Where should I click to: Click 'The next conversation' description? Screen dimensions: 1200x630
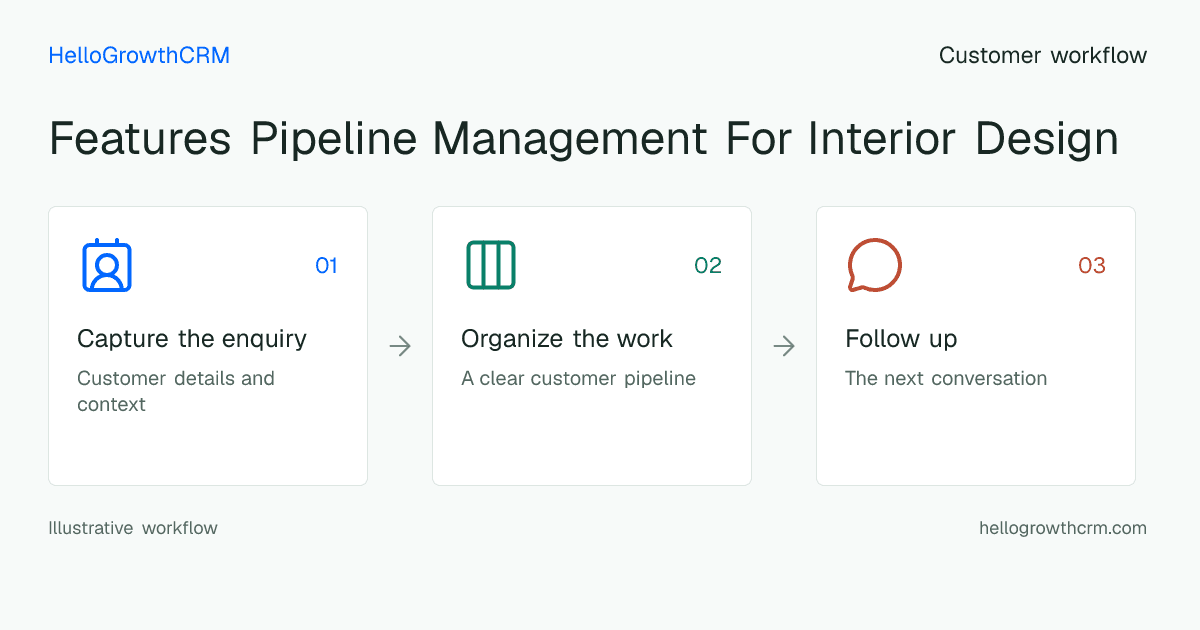point(946,379)
